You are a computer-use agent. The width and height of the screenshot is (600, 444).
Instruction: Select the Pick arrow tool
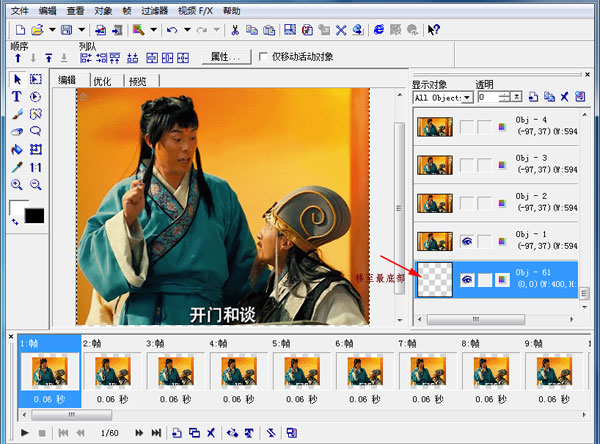[18, 79]
